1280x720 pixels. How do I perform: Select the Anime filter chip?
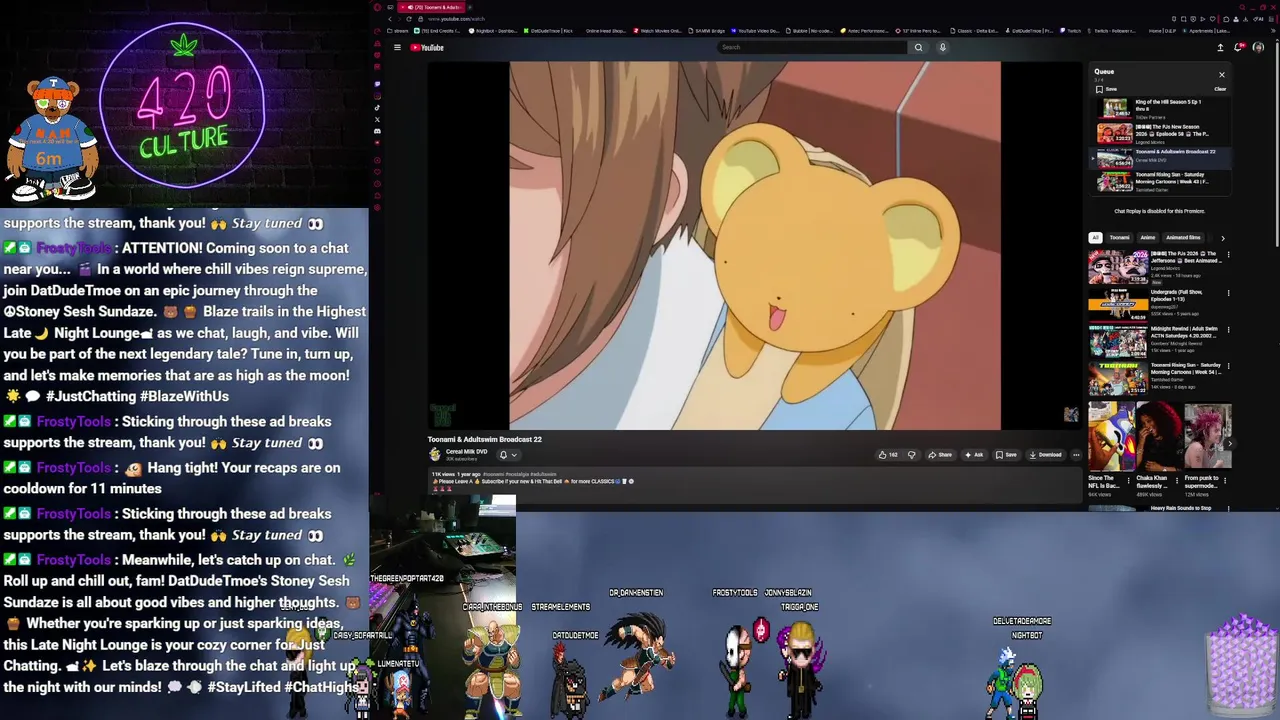(1148, 238)
